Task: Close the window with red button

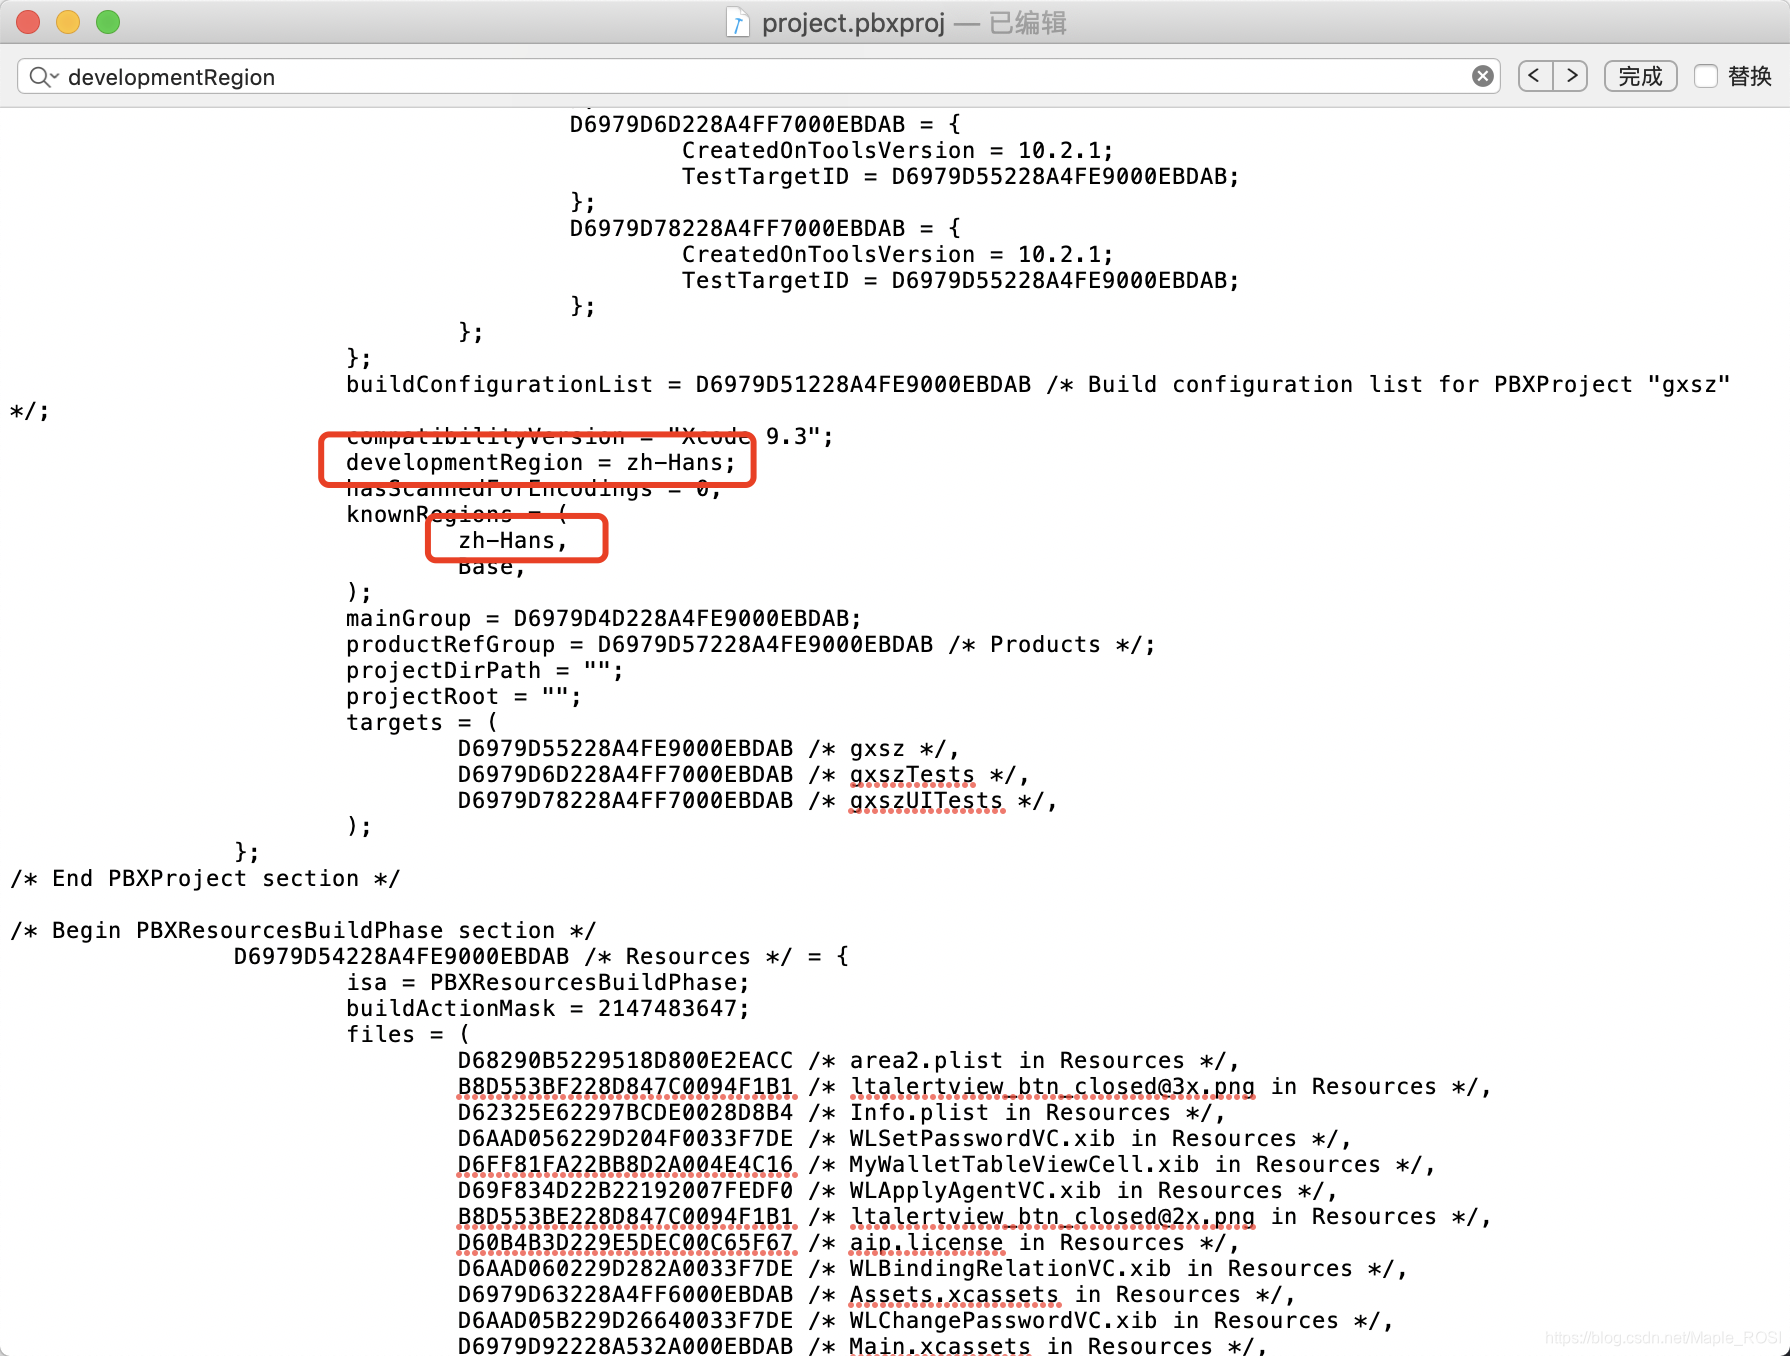Action: (28, 22)
